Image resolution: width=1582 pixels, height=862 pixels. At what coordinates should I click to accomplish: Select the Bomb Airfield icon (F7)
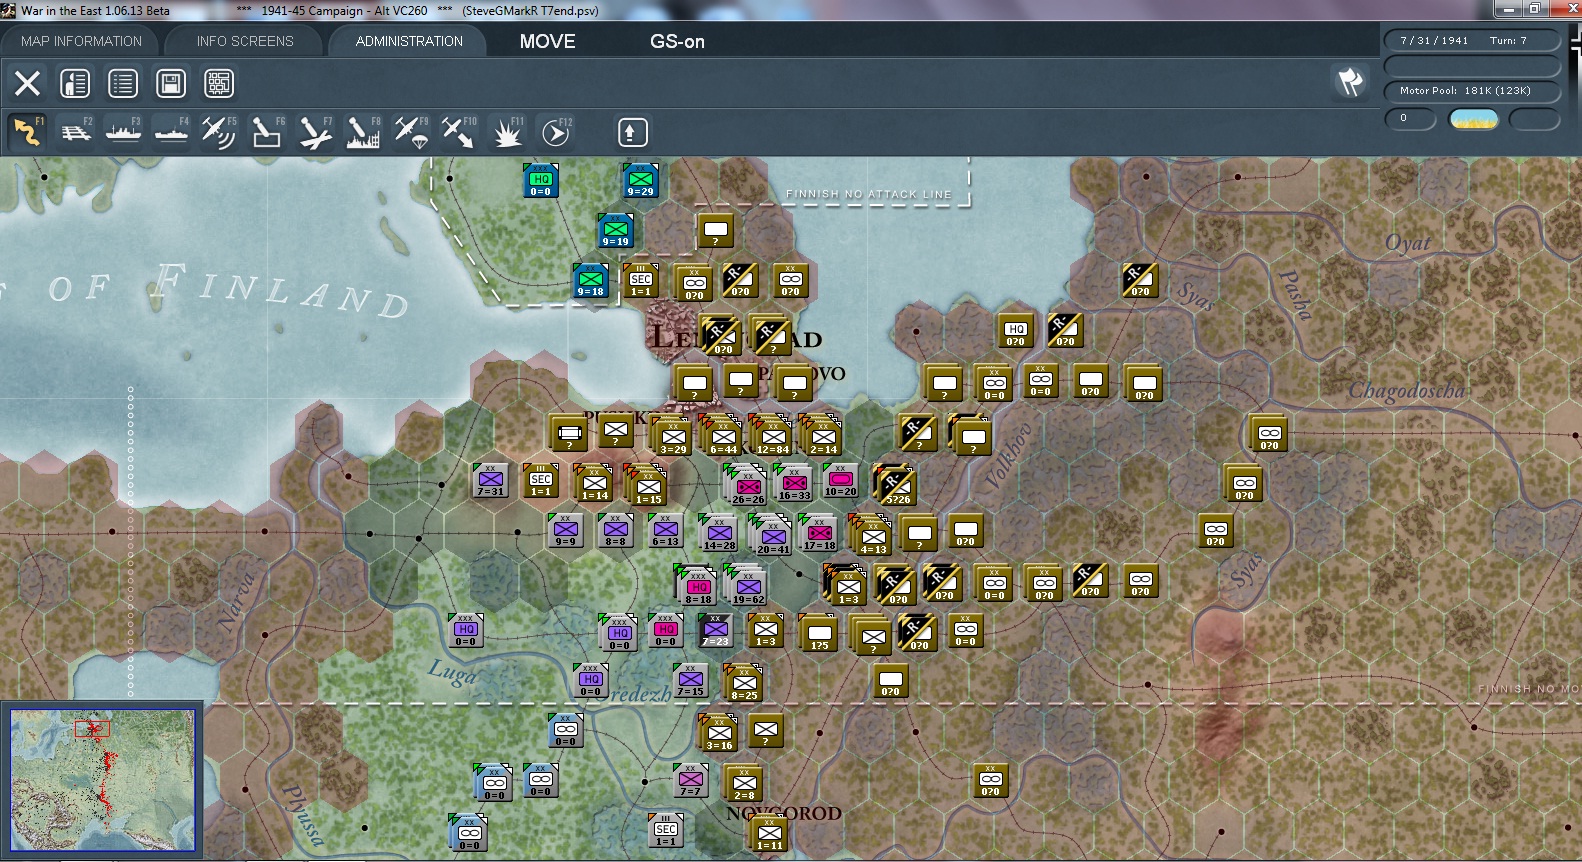(x=315, y=132)
